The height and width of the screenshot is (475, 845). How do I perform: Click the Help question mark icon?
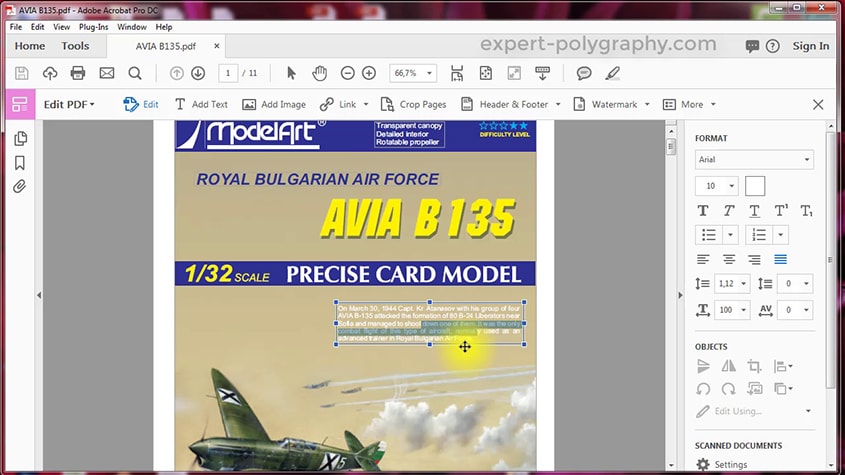[773, 46]
